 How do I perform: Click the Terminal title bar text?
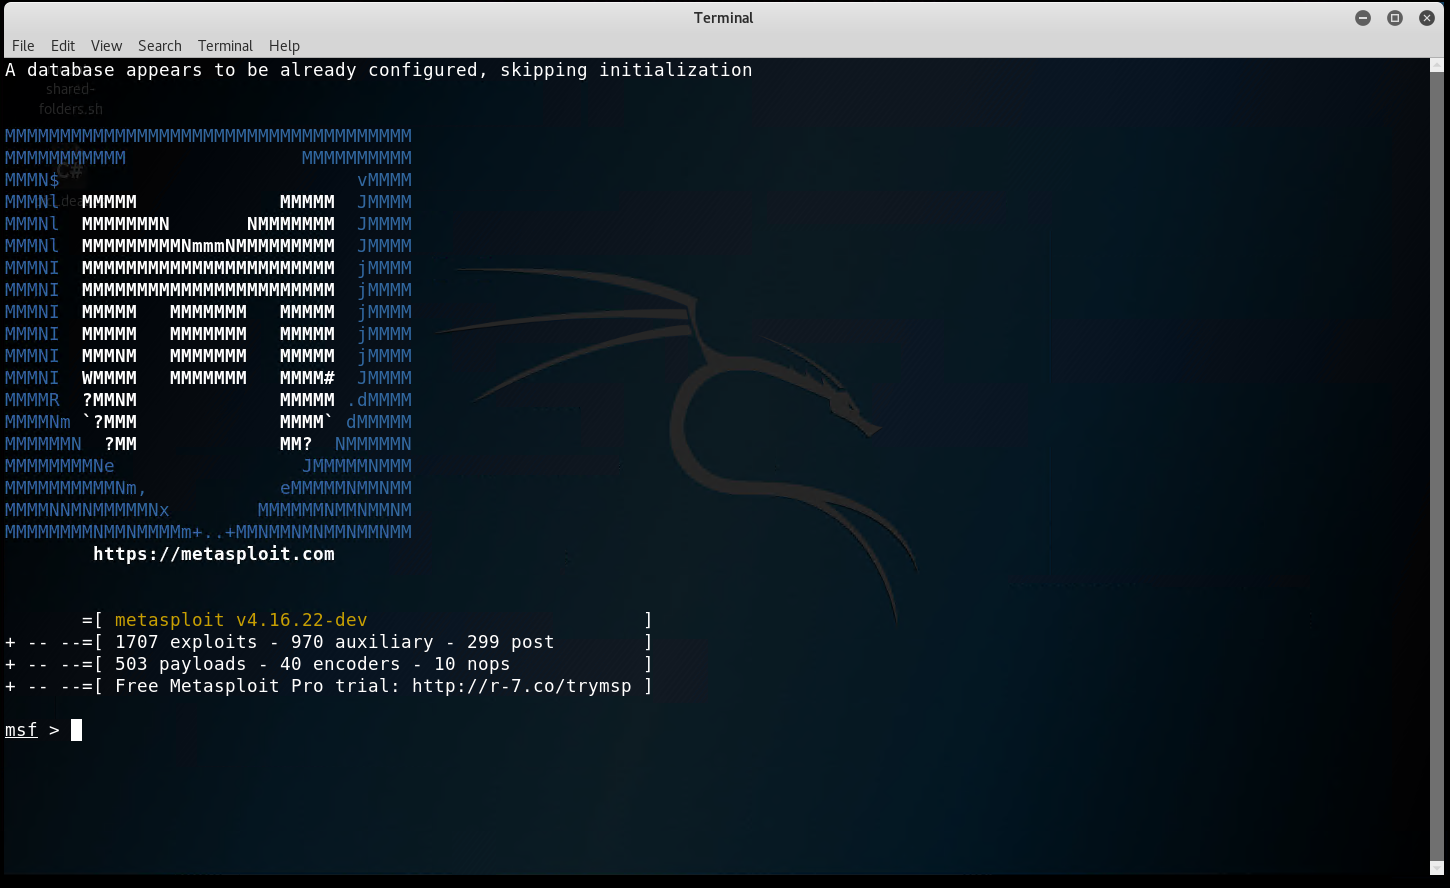point(724,18)
